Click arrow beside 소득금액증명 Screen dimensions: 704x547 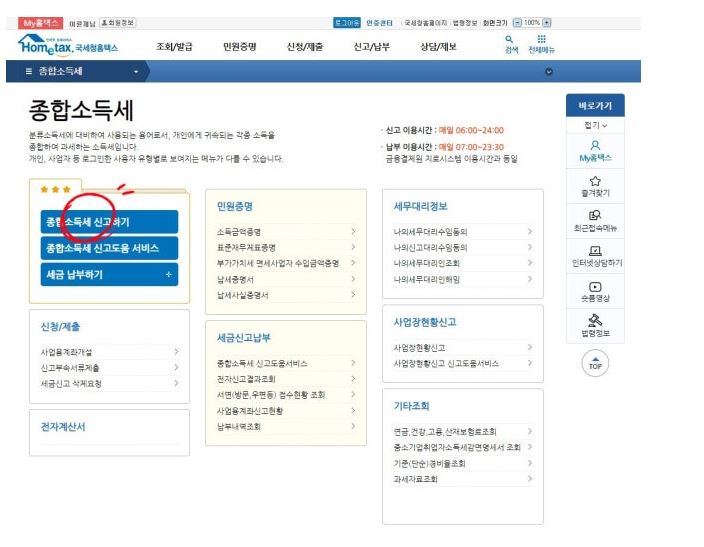click(x=353, y=231)
